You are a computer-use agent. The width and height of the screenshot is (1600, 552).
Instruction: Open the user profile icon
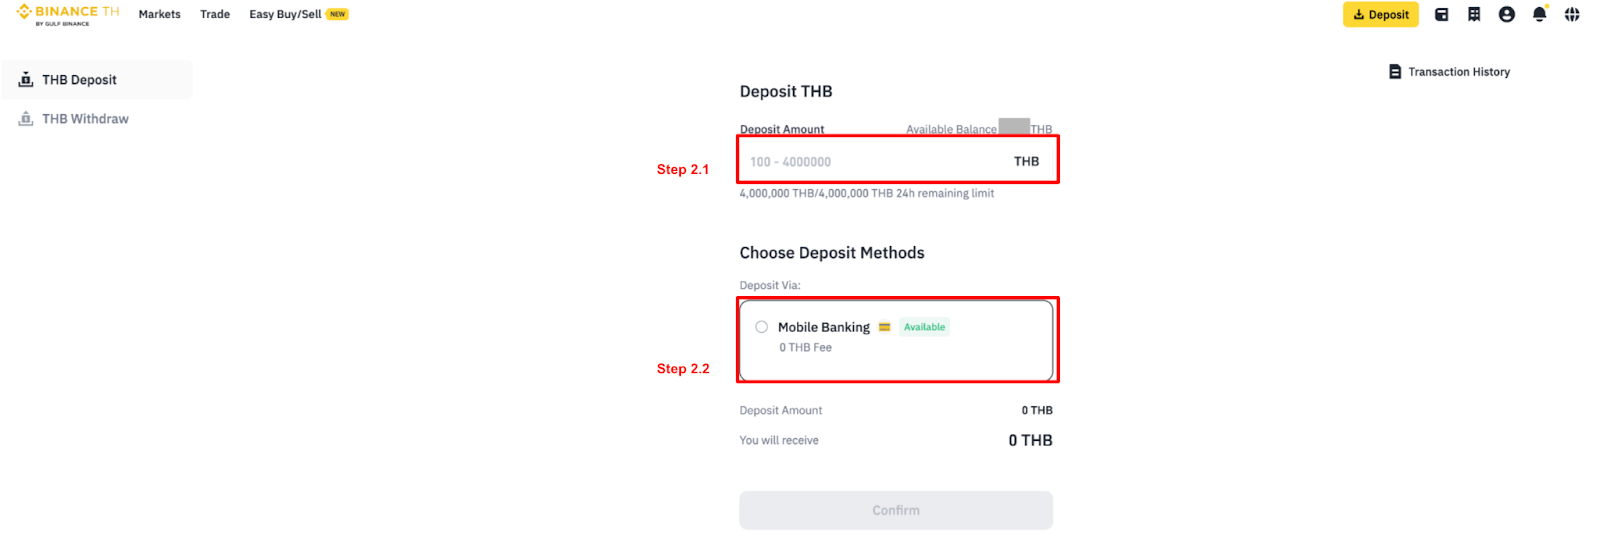[x=1507, y=14]
